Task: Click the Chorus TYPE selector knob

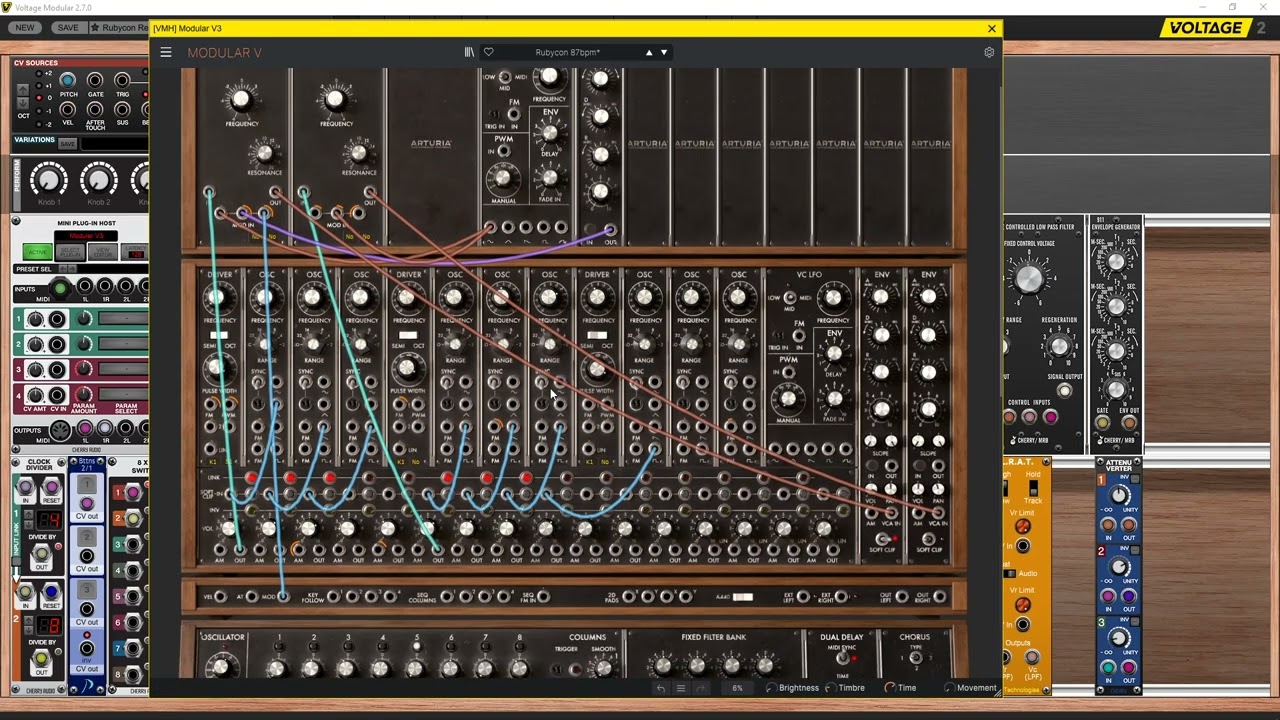Action: coord(915,659)
